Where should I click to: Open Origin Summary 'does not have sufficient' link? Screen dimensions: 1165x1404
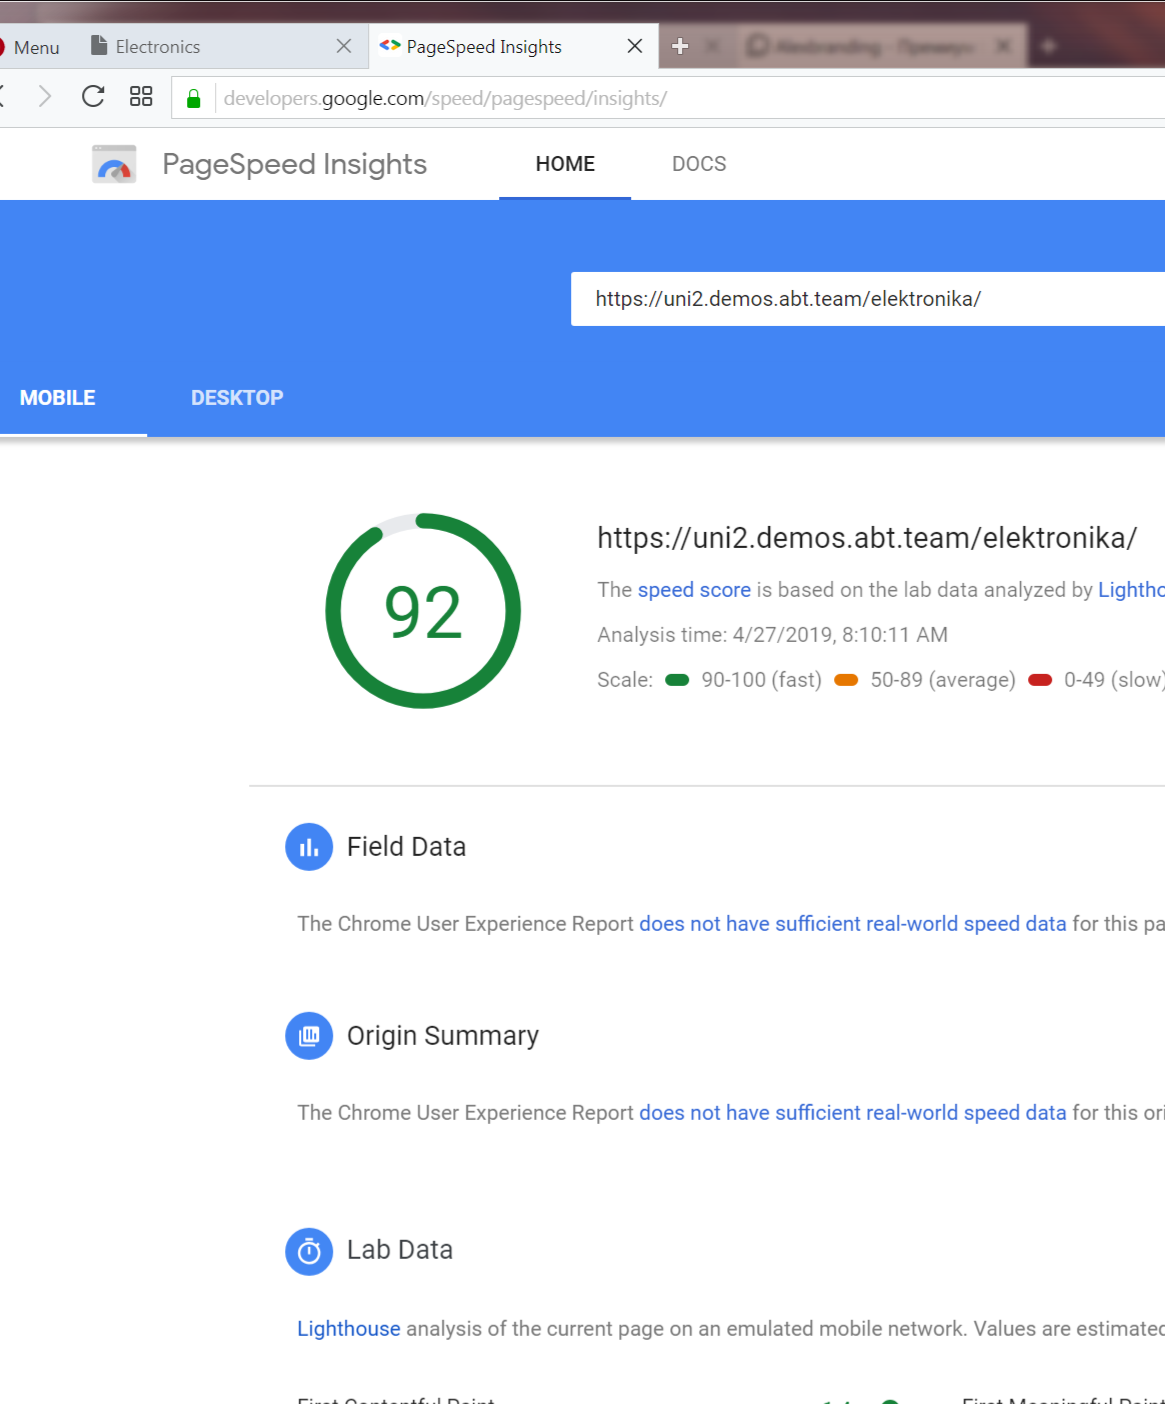pyautogui.click(x=853, y=1113)
